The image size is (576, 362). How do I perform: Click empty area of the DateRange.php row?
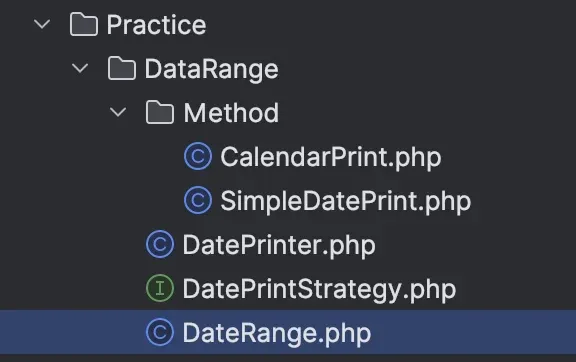(474, 332)
